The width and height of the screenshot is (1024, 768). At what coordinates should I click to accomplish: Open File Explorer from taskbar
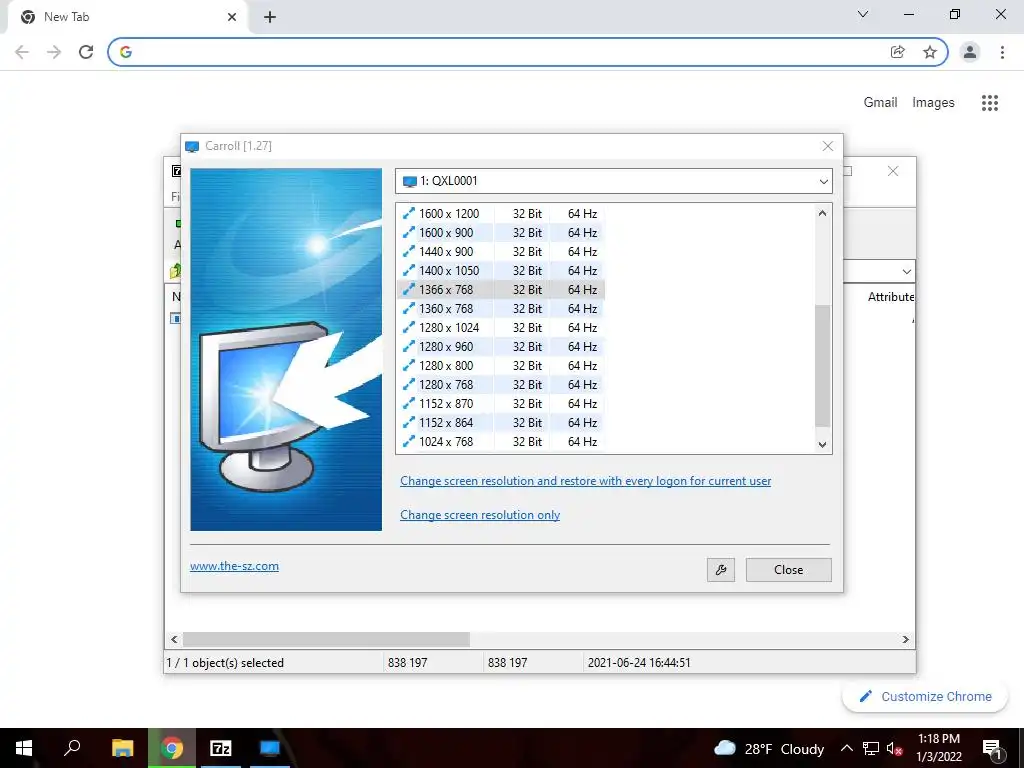click(x=122, y=748)
